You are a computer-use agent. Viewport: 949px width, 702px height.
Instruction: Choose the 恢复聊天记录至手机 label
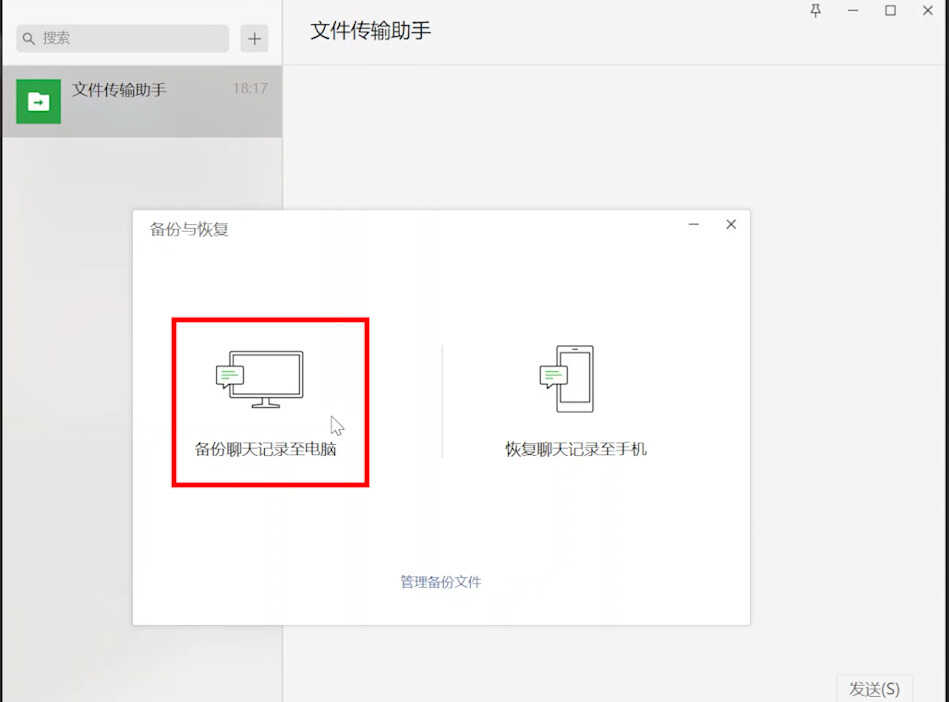tap(575, 449)
